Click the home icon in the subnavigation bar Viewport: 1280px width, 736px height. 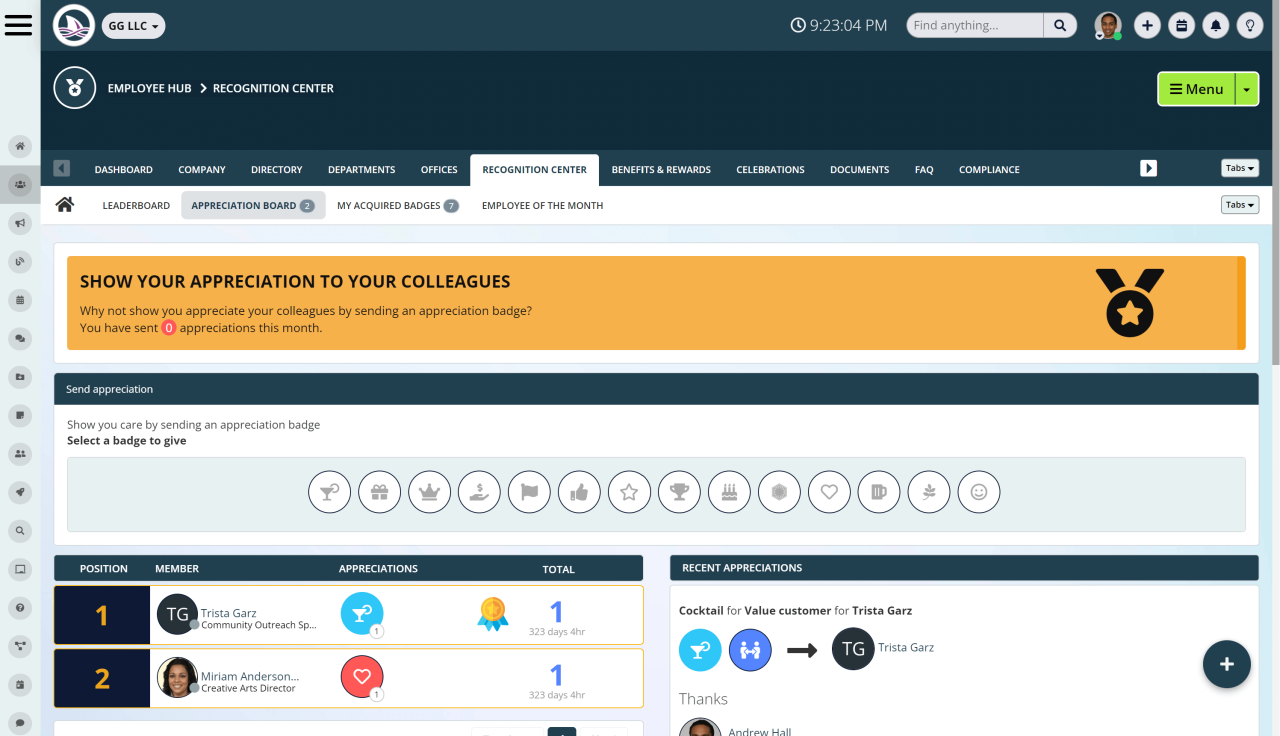point(66,204)
